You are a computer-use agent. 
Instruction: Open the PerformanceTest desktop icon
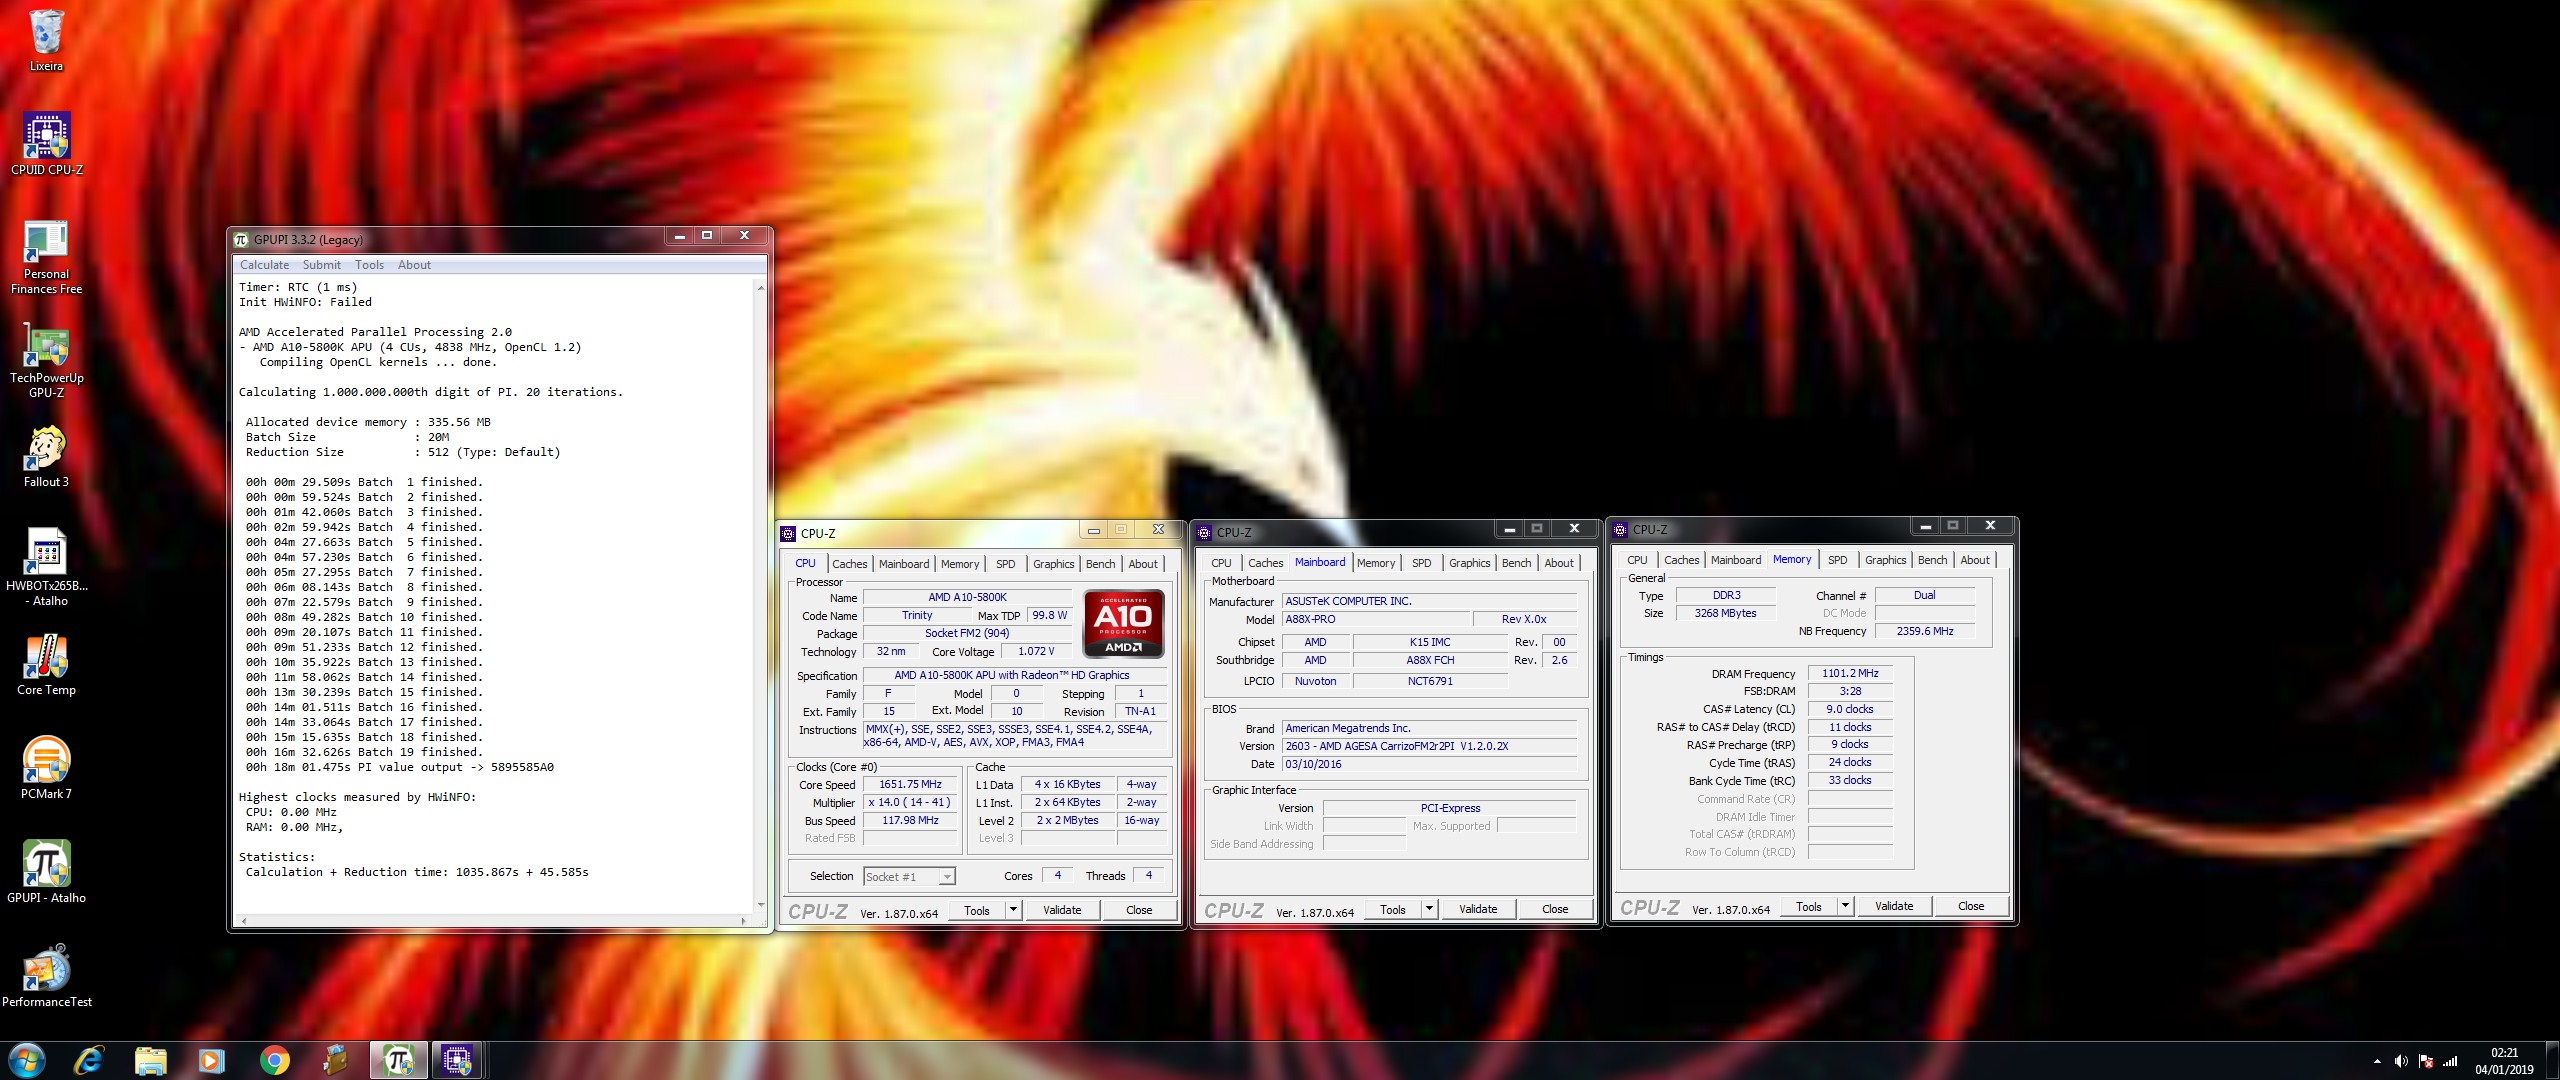(x=46, y=977)
